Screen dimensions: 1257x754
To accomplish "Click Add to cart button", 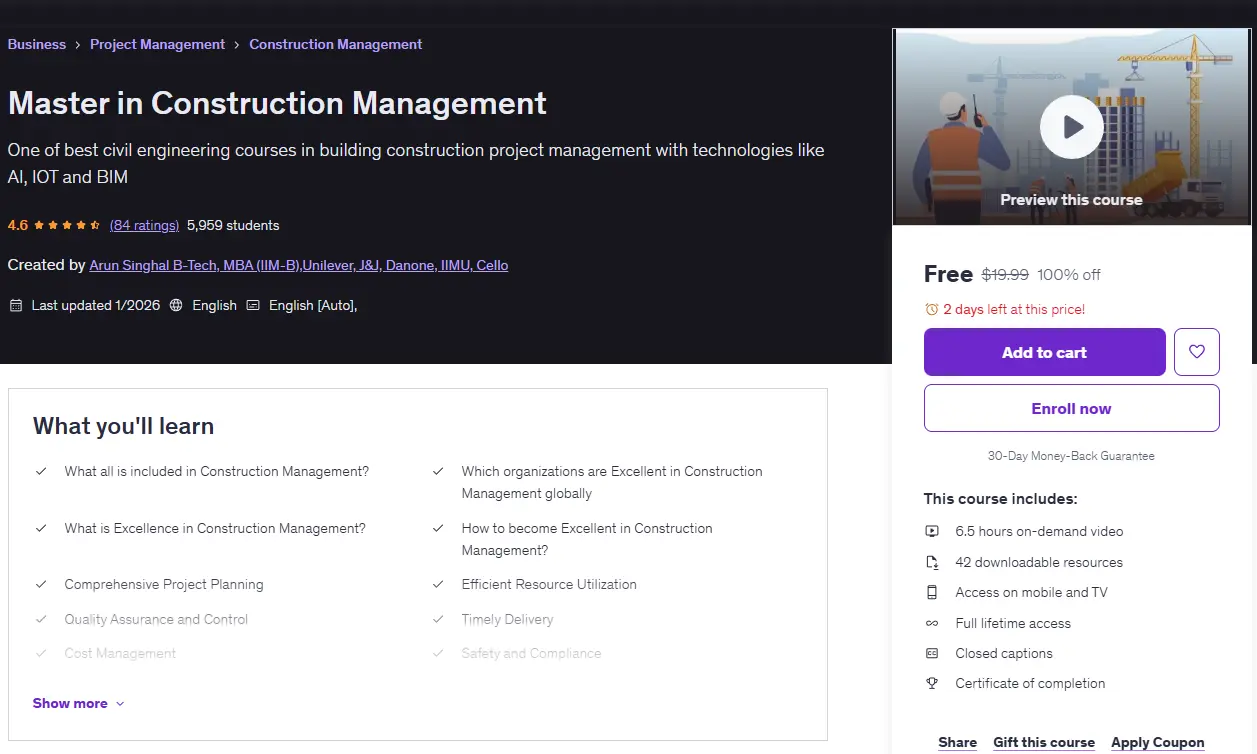I will click(1044, 352).
